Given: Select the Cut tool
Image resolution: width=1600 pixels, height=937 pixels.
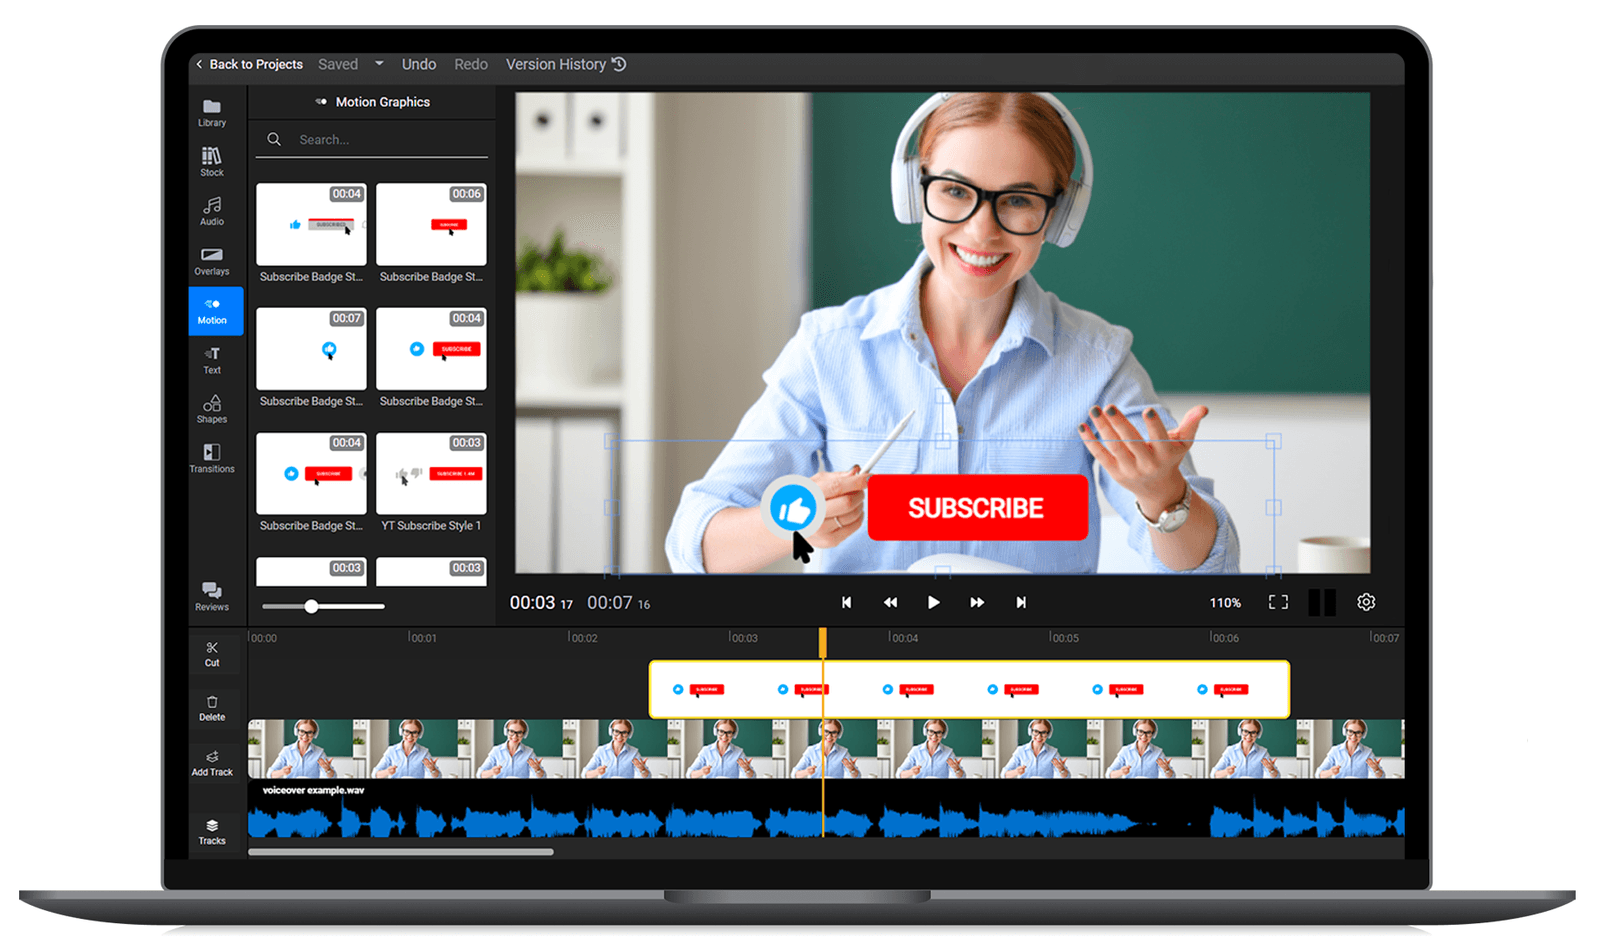Looking at the screenshot, I should point(213,654).
